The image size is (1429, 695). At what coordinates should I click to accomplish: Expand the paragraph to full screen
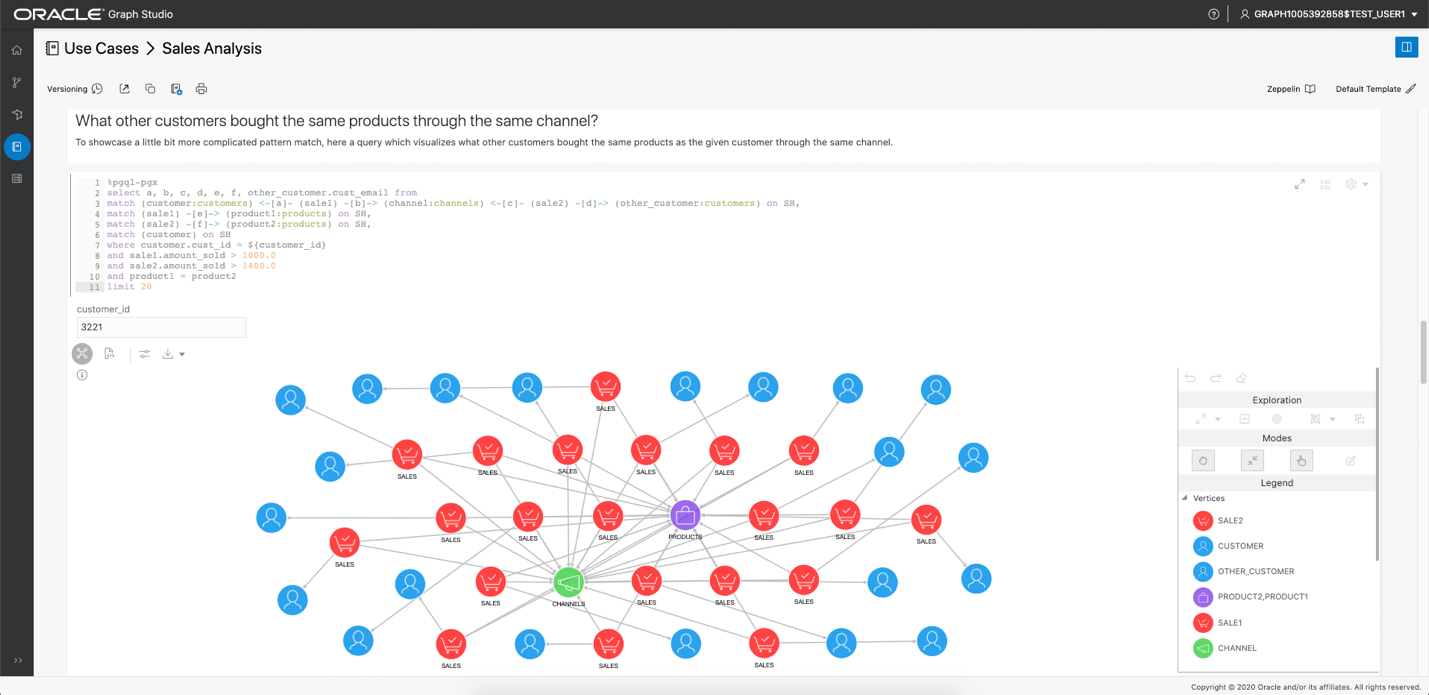(x=1299, y=185)
